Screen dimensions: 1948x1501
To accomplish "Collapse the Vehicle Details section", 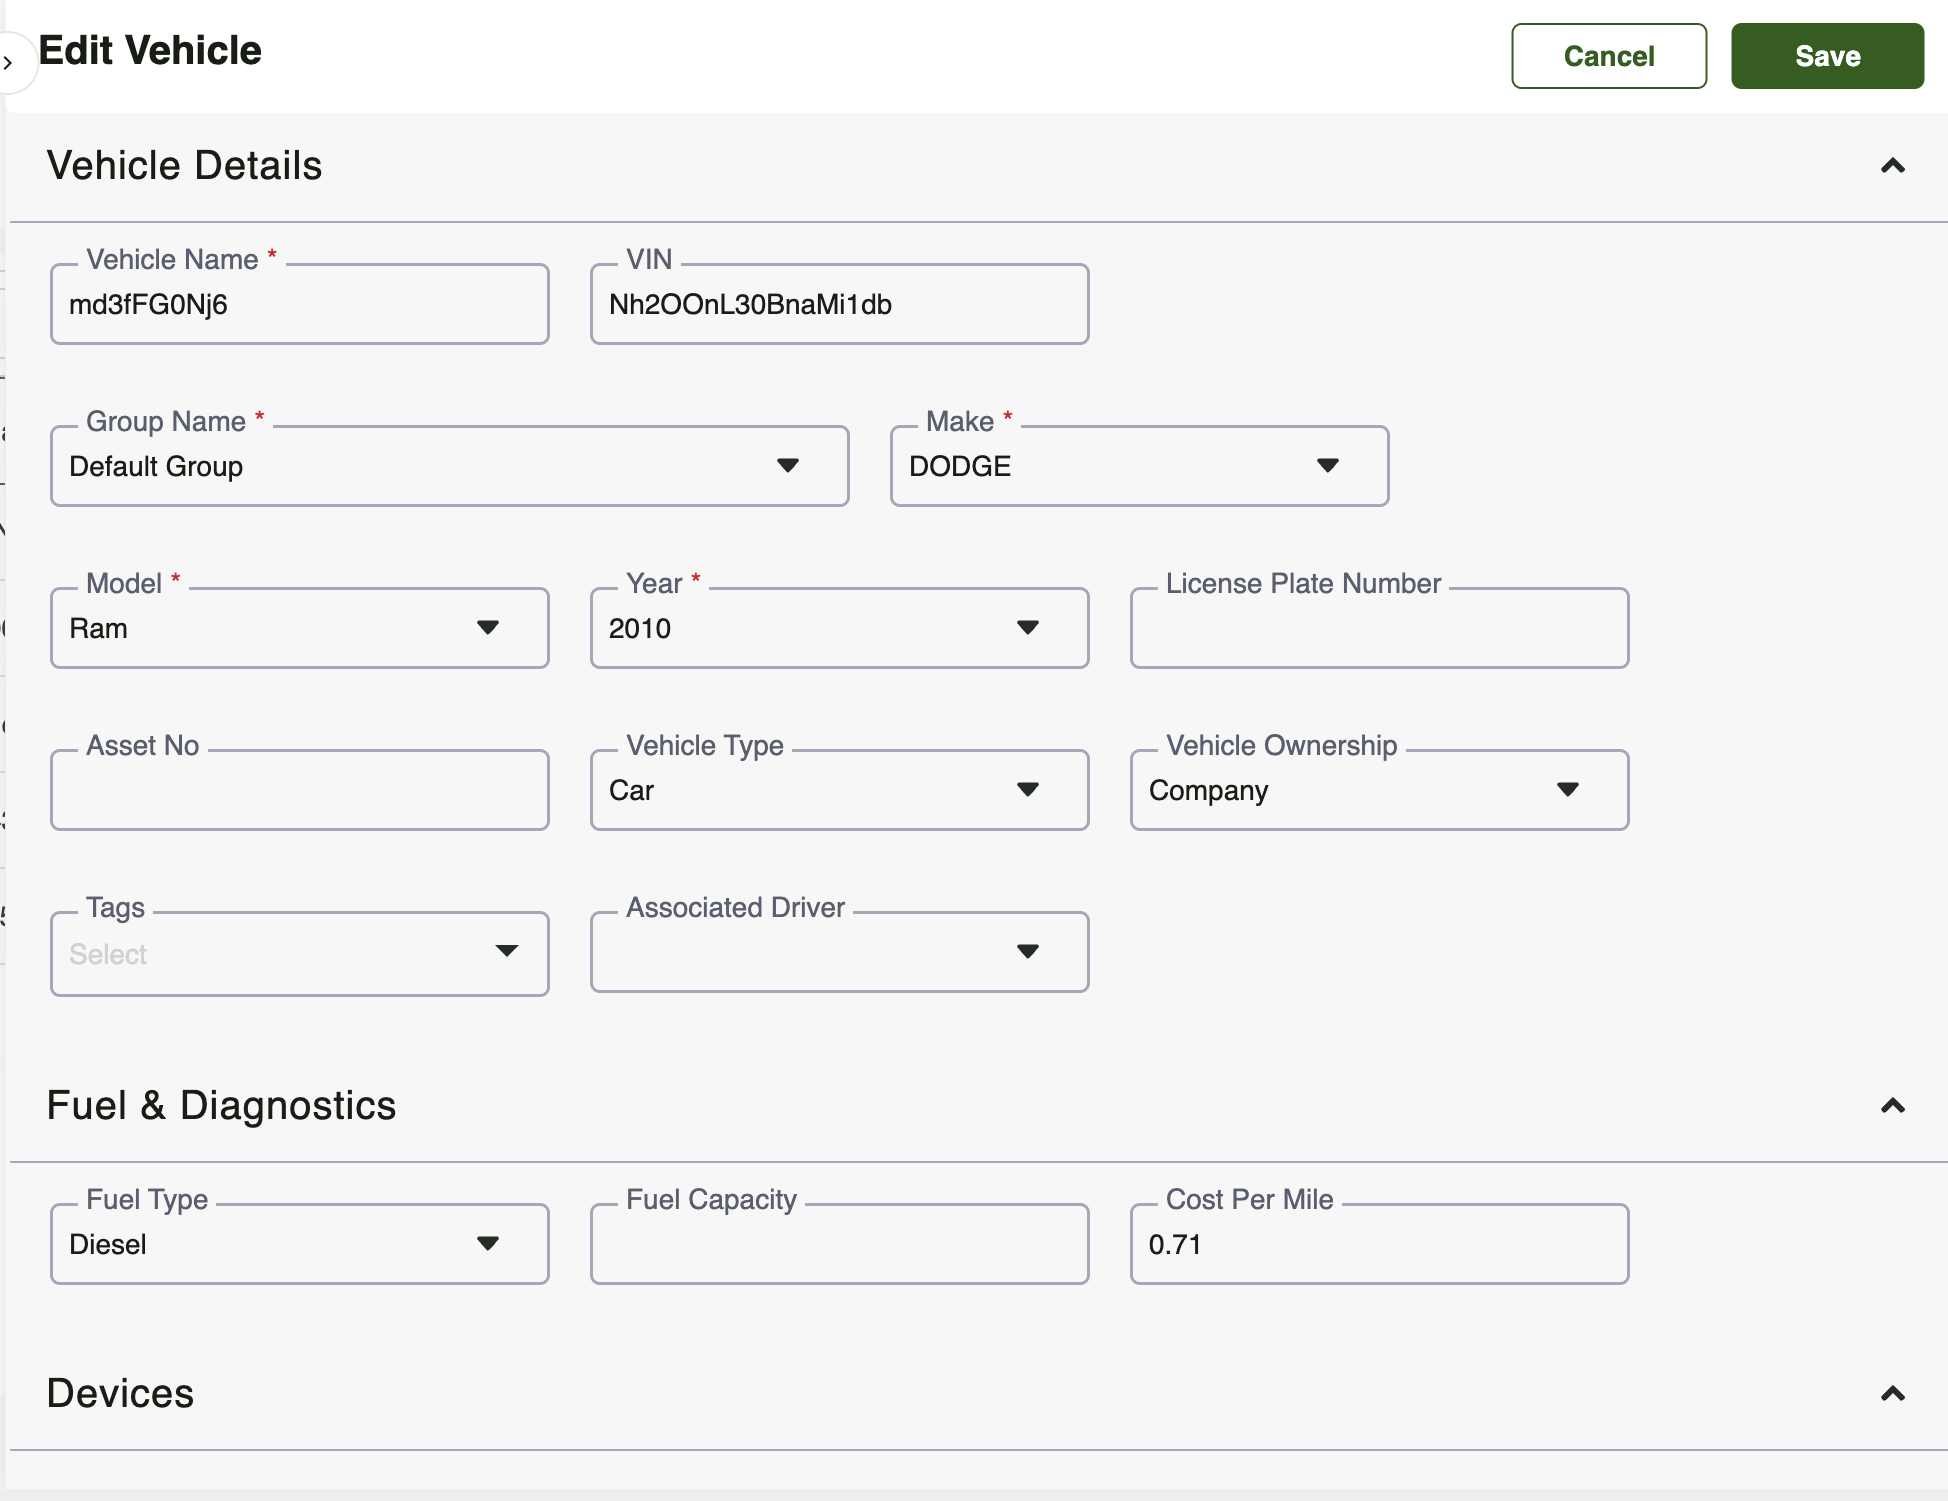I will click(1892, 166).
